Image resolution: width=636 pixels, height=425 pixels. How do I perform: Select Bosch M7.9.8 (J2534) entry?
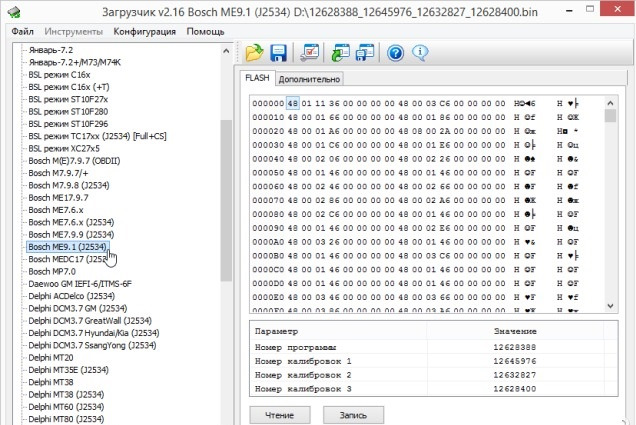(69, 185)
